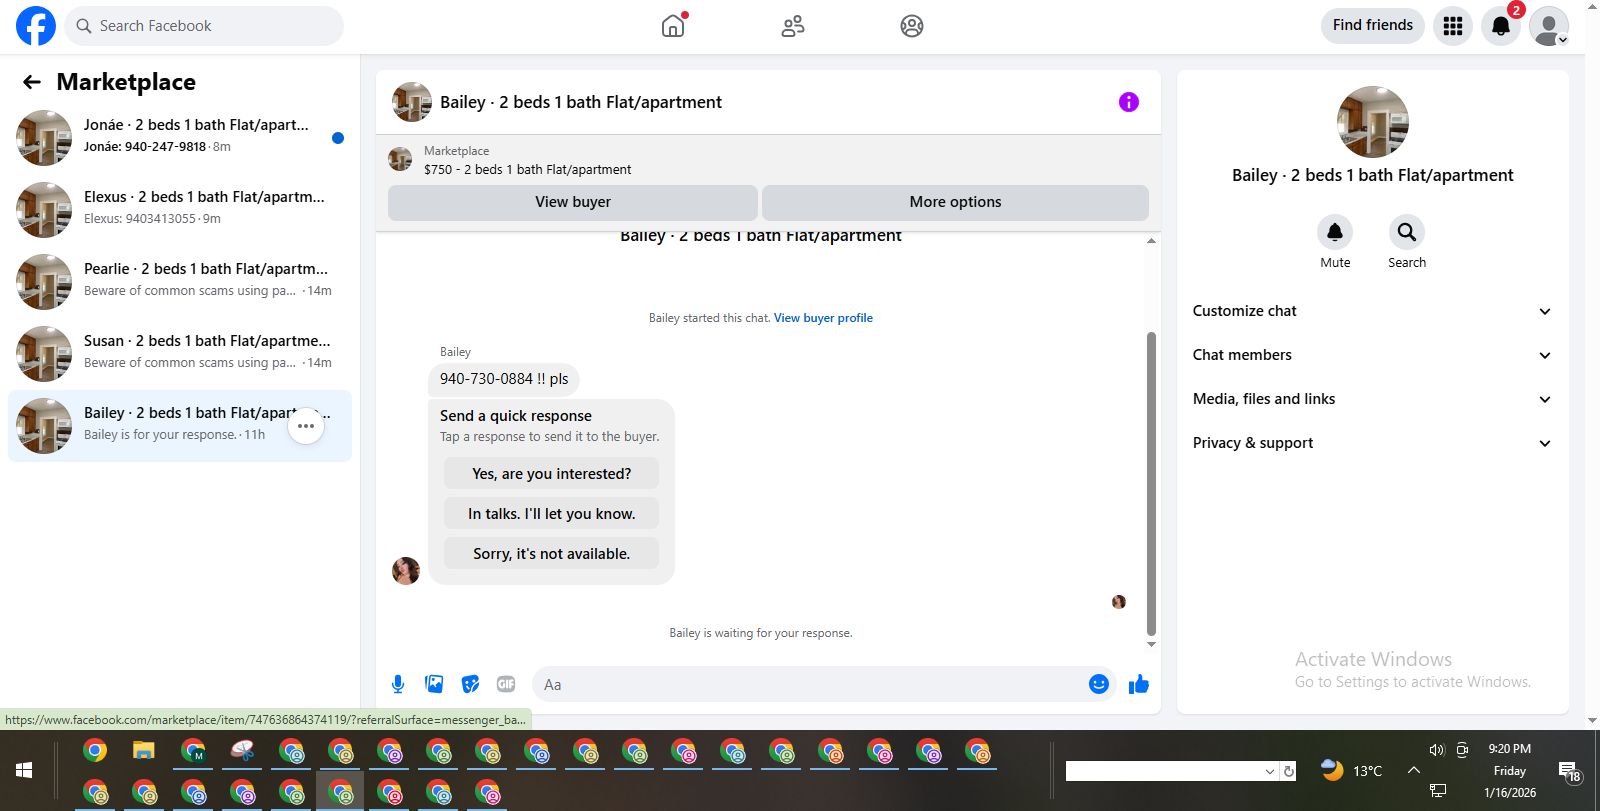Click the listing thumbnail in the chat header
The image size is (1600, 811).
pyautogui.click(x=412, y=102)
